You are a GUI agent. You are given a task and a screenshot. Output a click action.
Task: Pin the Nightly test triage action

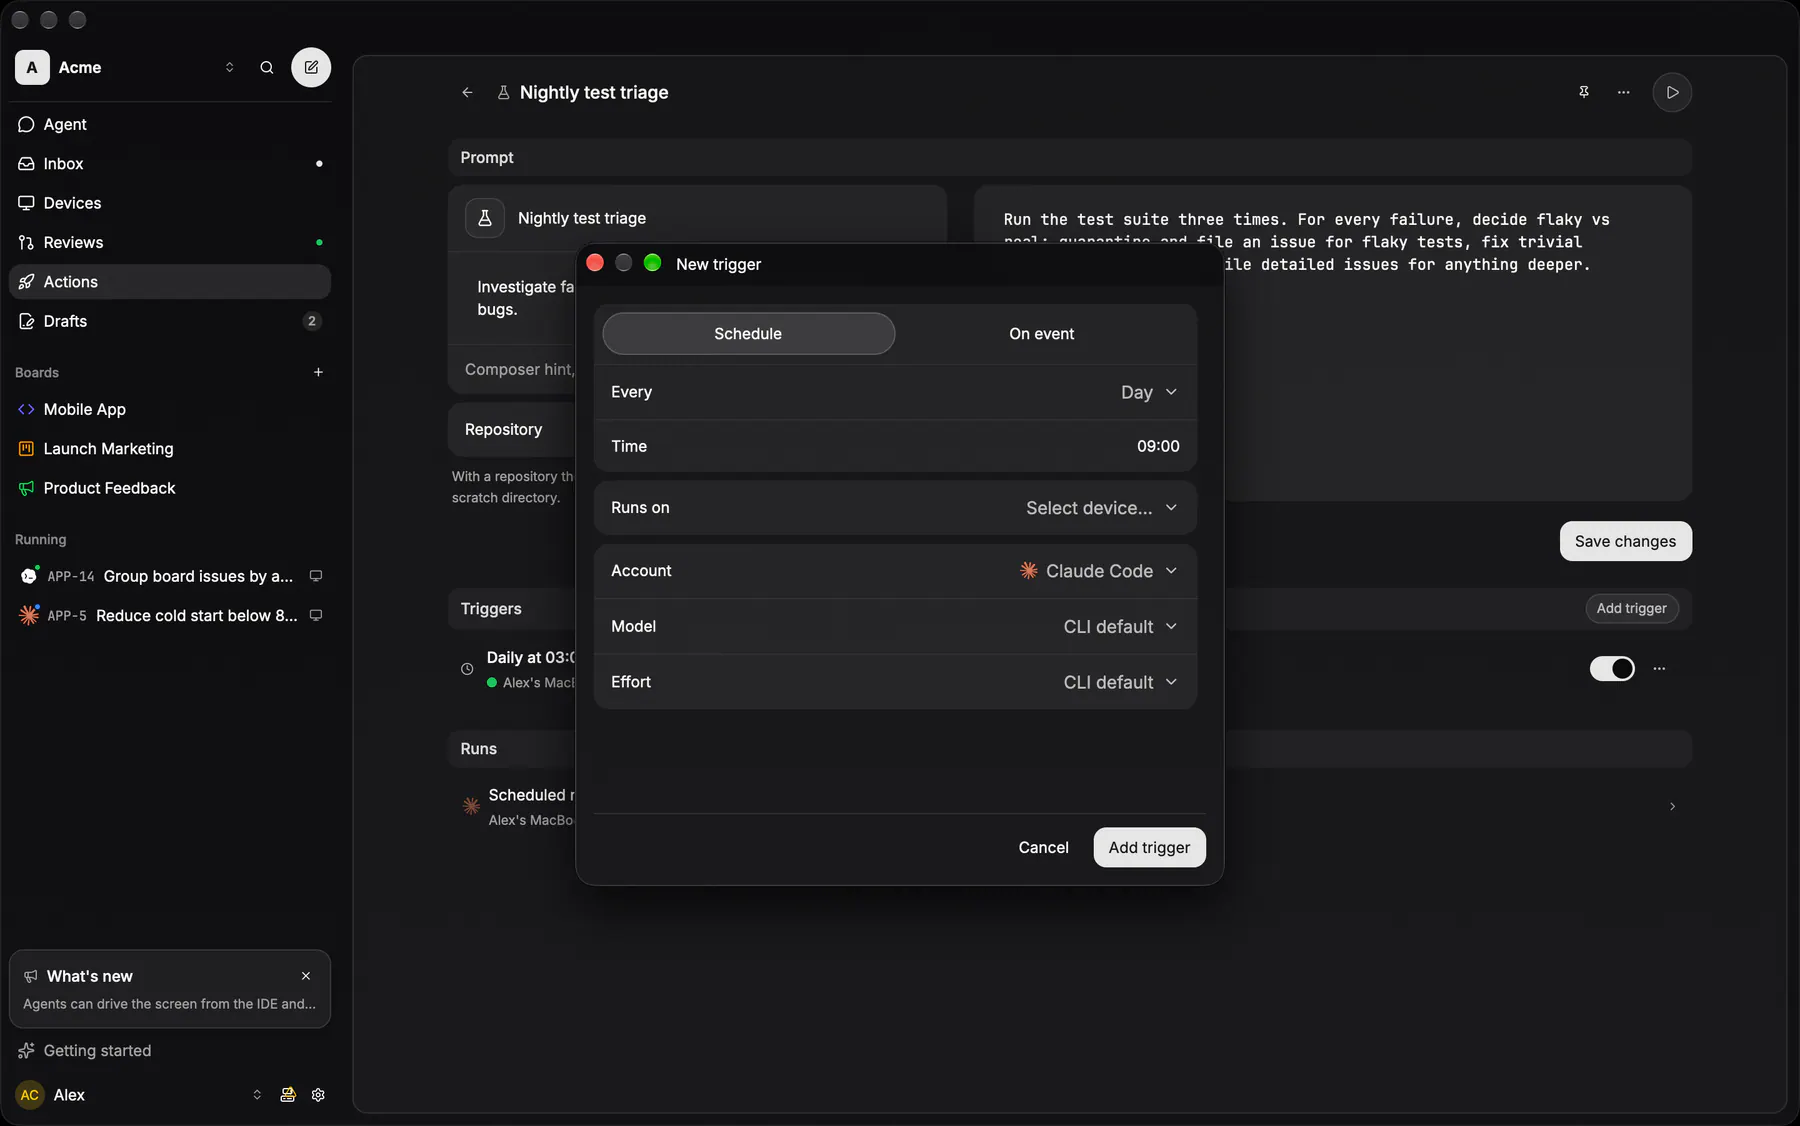pyautogui.click(x=1584, y=92)
